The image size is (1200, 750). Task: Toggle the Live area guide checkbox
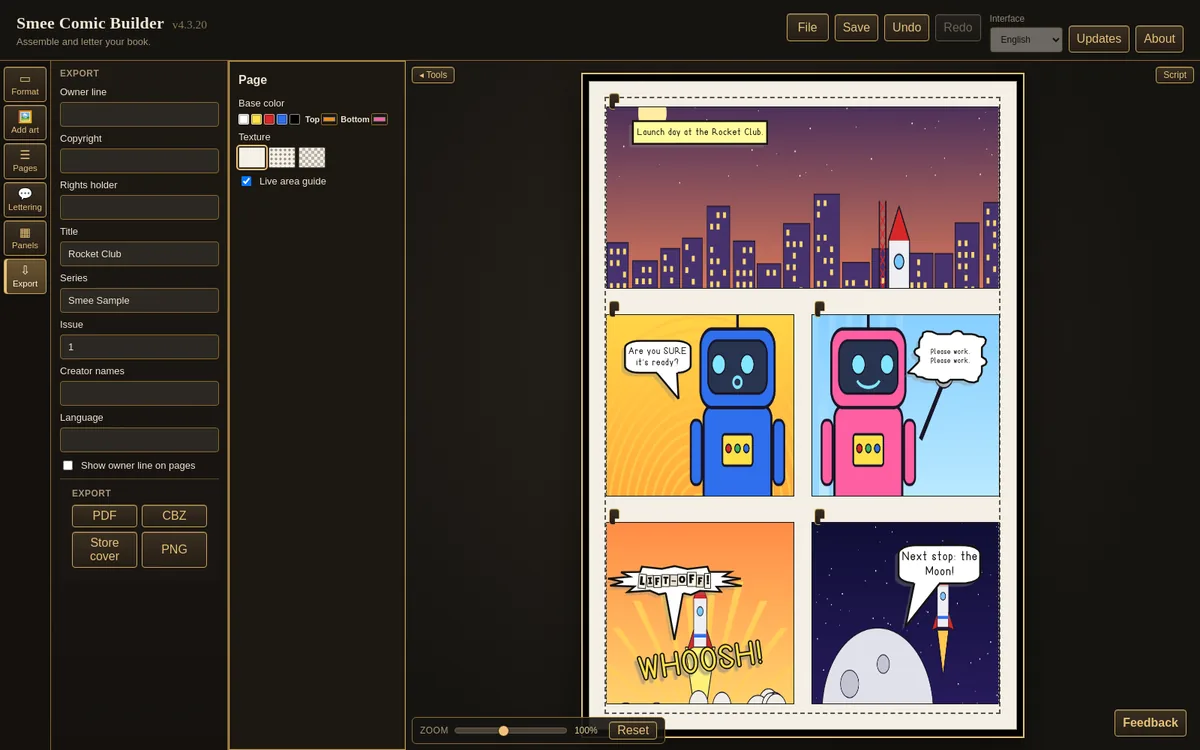coord(247,181)
